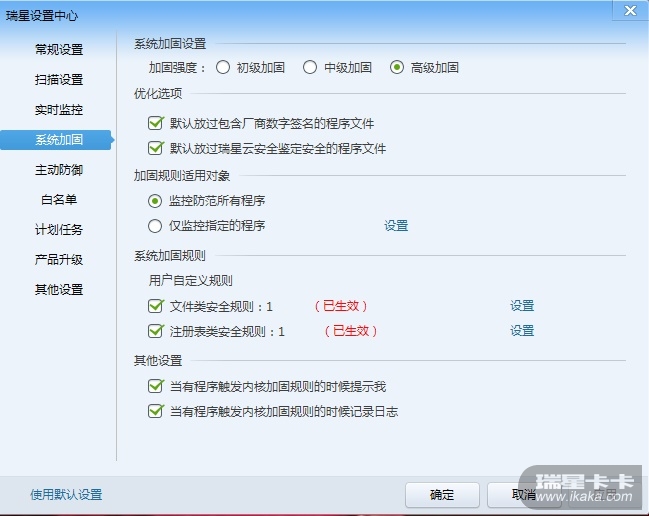649x516 pixels.
Task: Toggle 当有程序触发内核加固规则的时候记录日志 checkbox
Action: coord(156,411)
